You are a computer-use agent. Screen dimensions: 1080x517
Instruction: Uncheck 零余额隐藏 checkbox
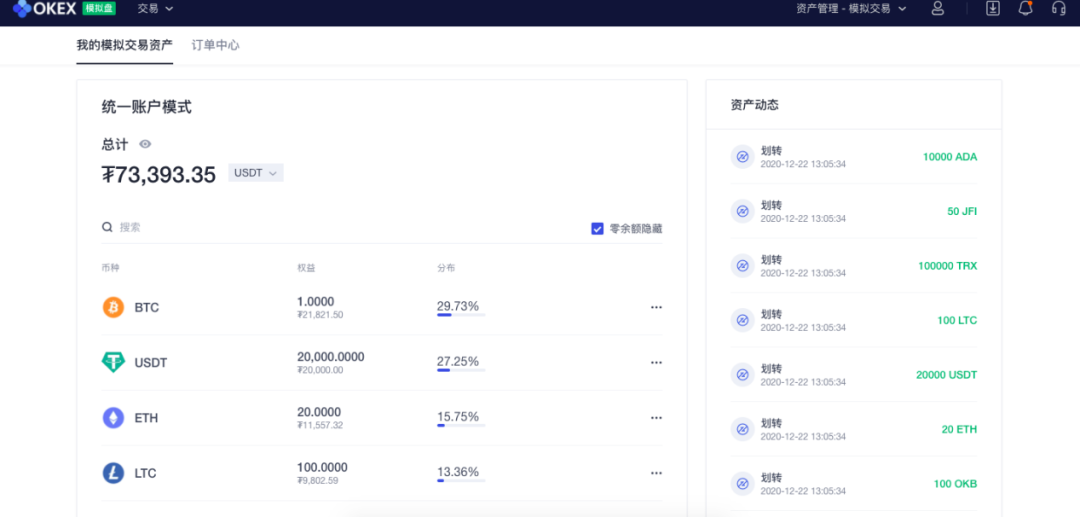point(597,229)
